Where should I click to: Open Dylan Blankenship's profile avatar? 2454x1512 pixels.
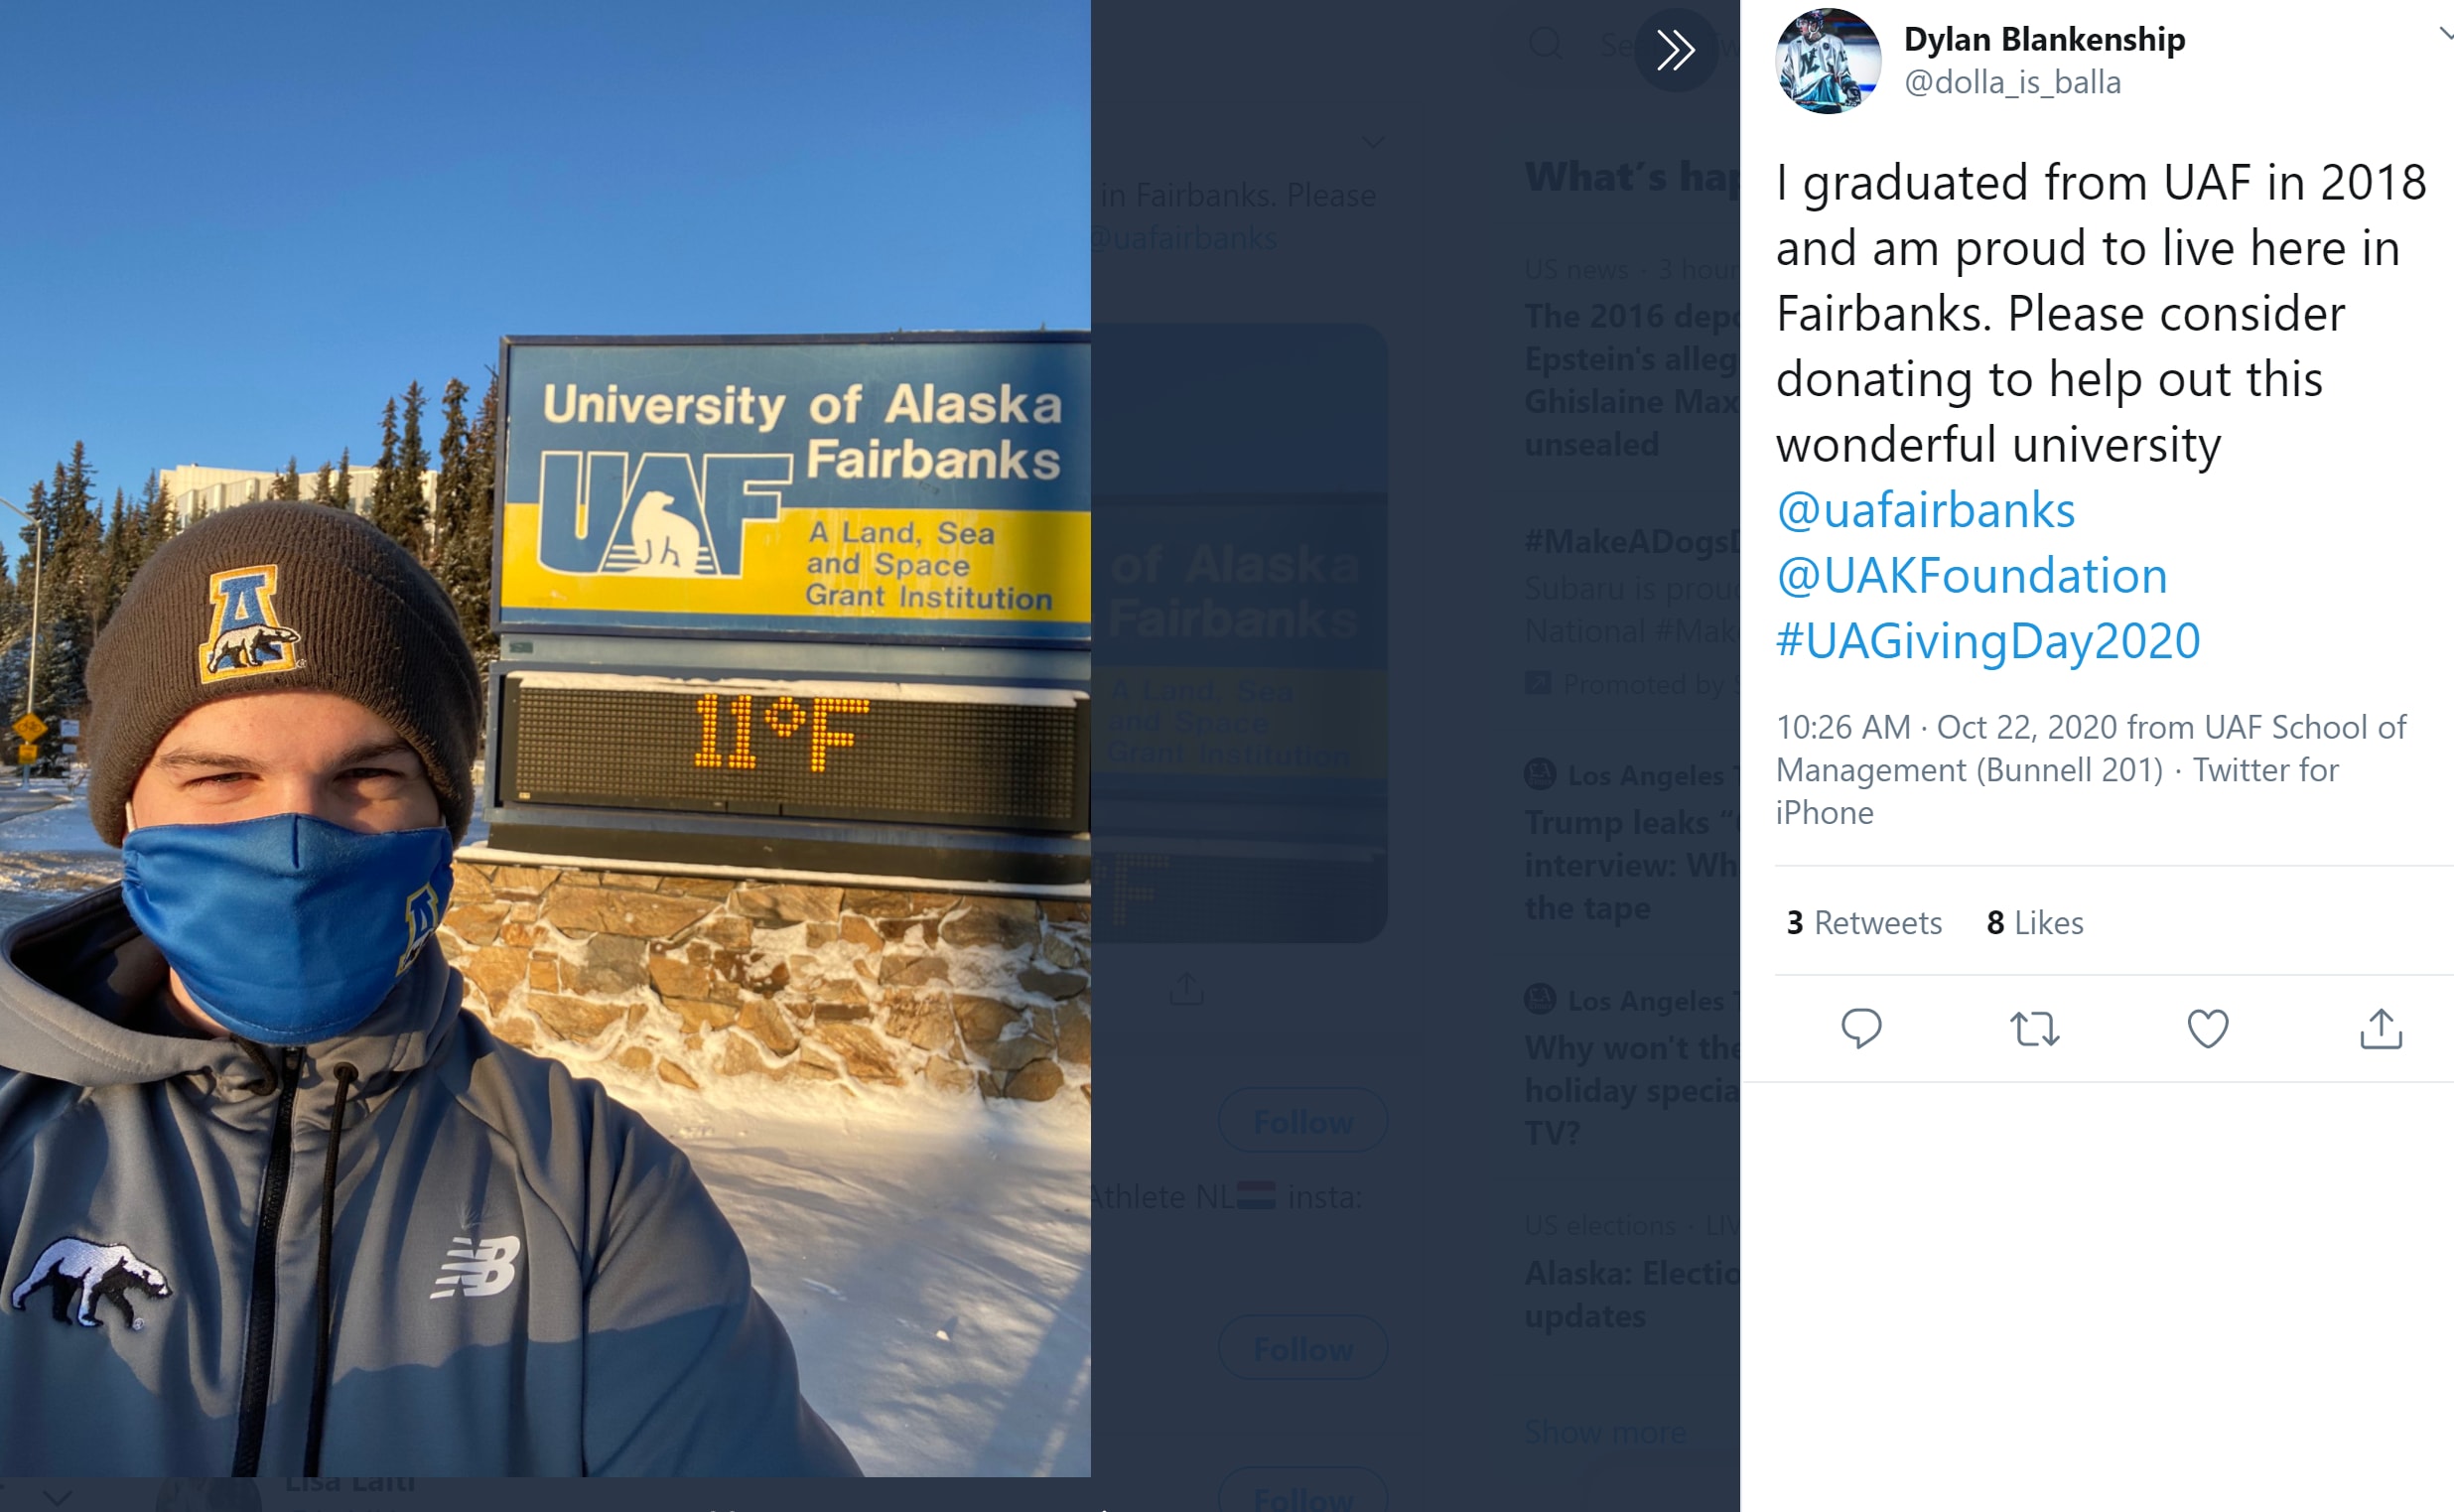click(x=1828, y=61)
